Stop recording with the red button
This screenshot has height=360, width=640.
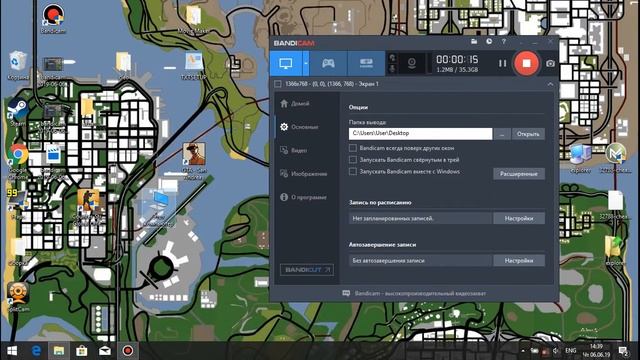526,63
